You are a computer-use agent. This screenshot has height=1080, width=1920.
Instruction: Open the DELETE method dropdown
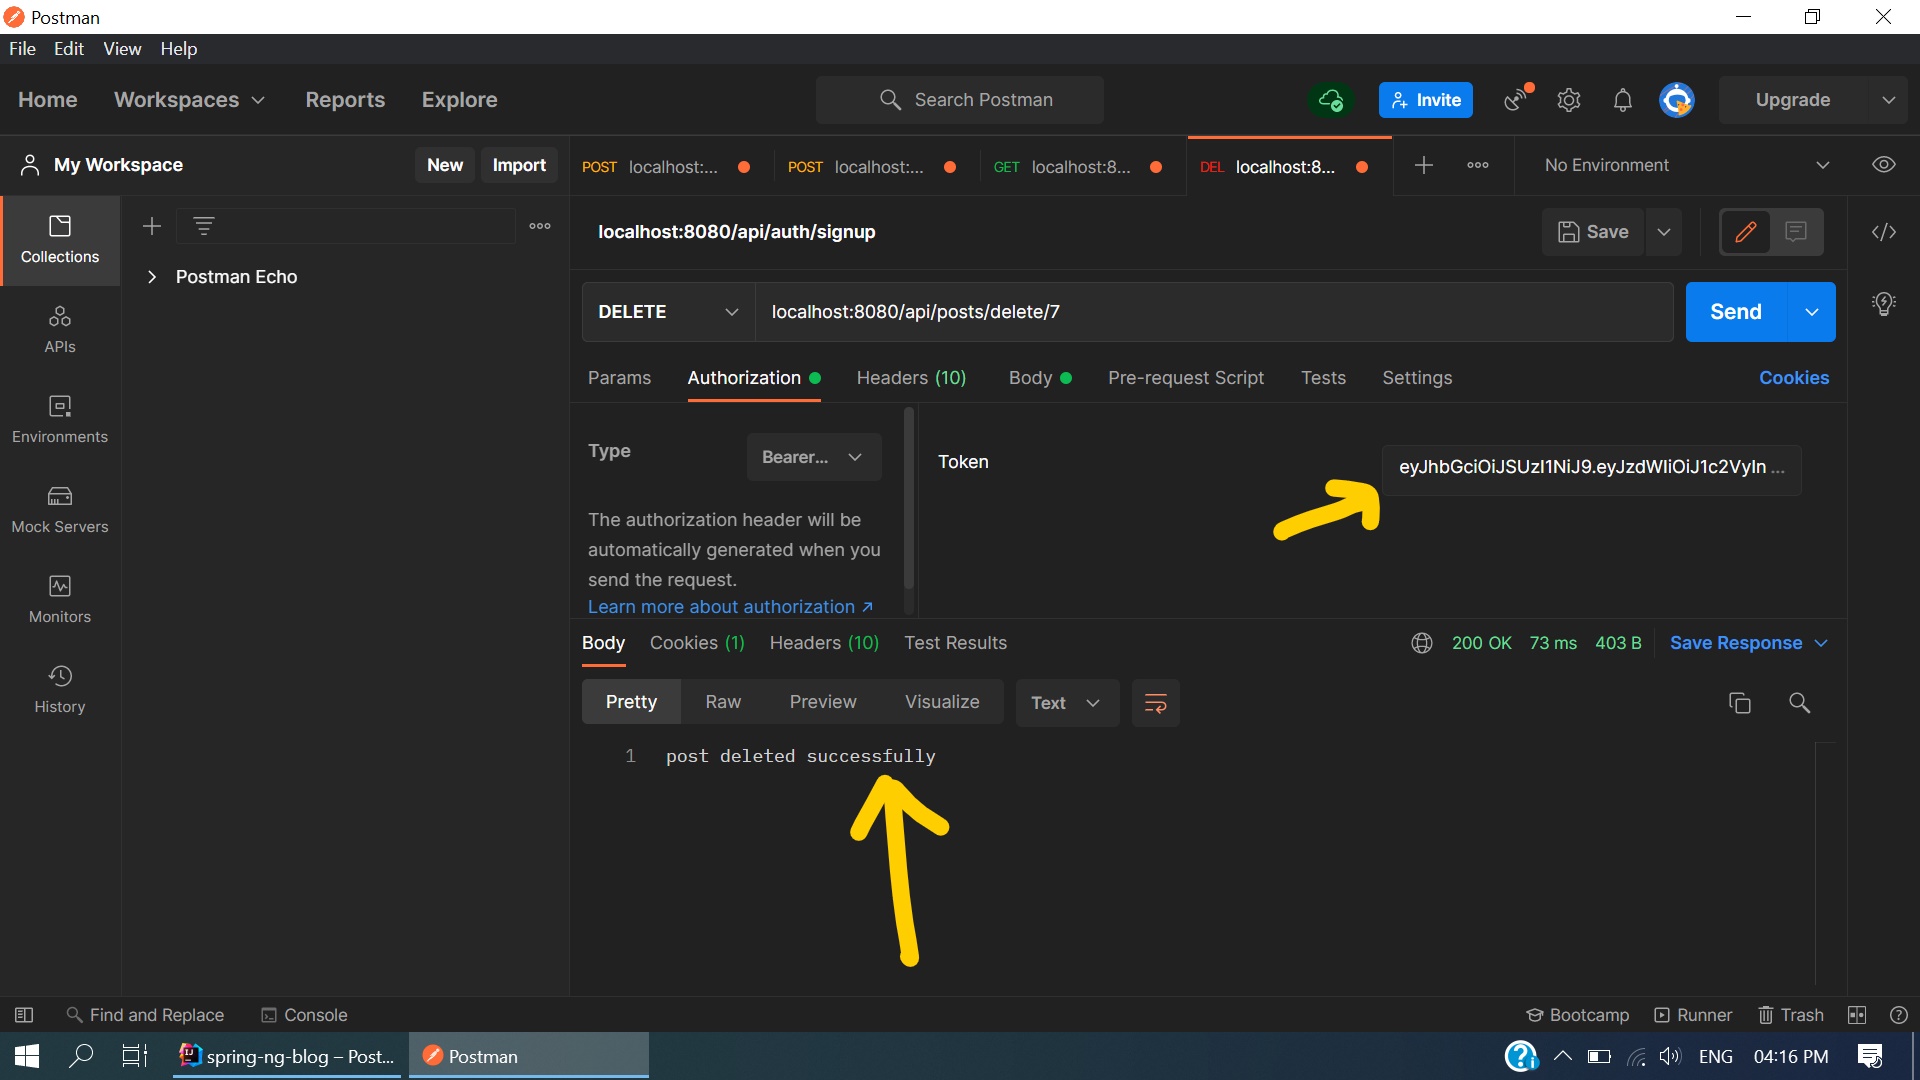(668, 312)
